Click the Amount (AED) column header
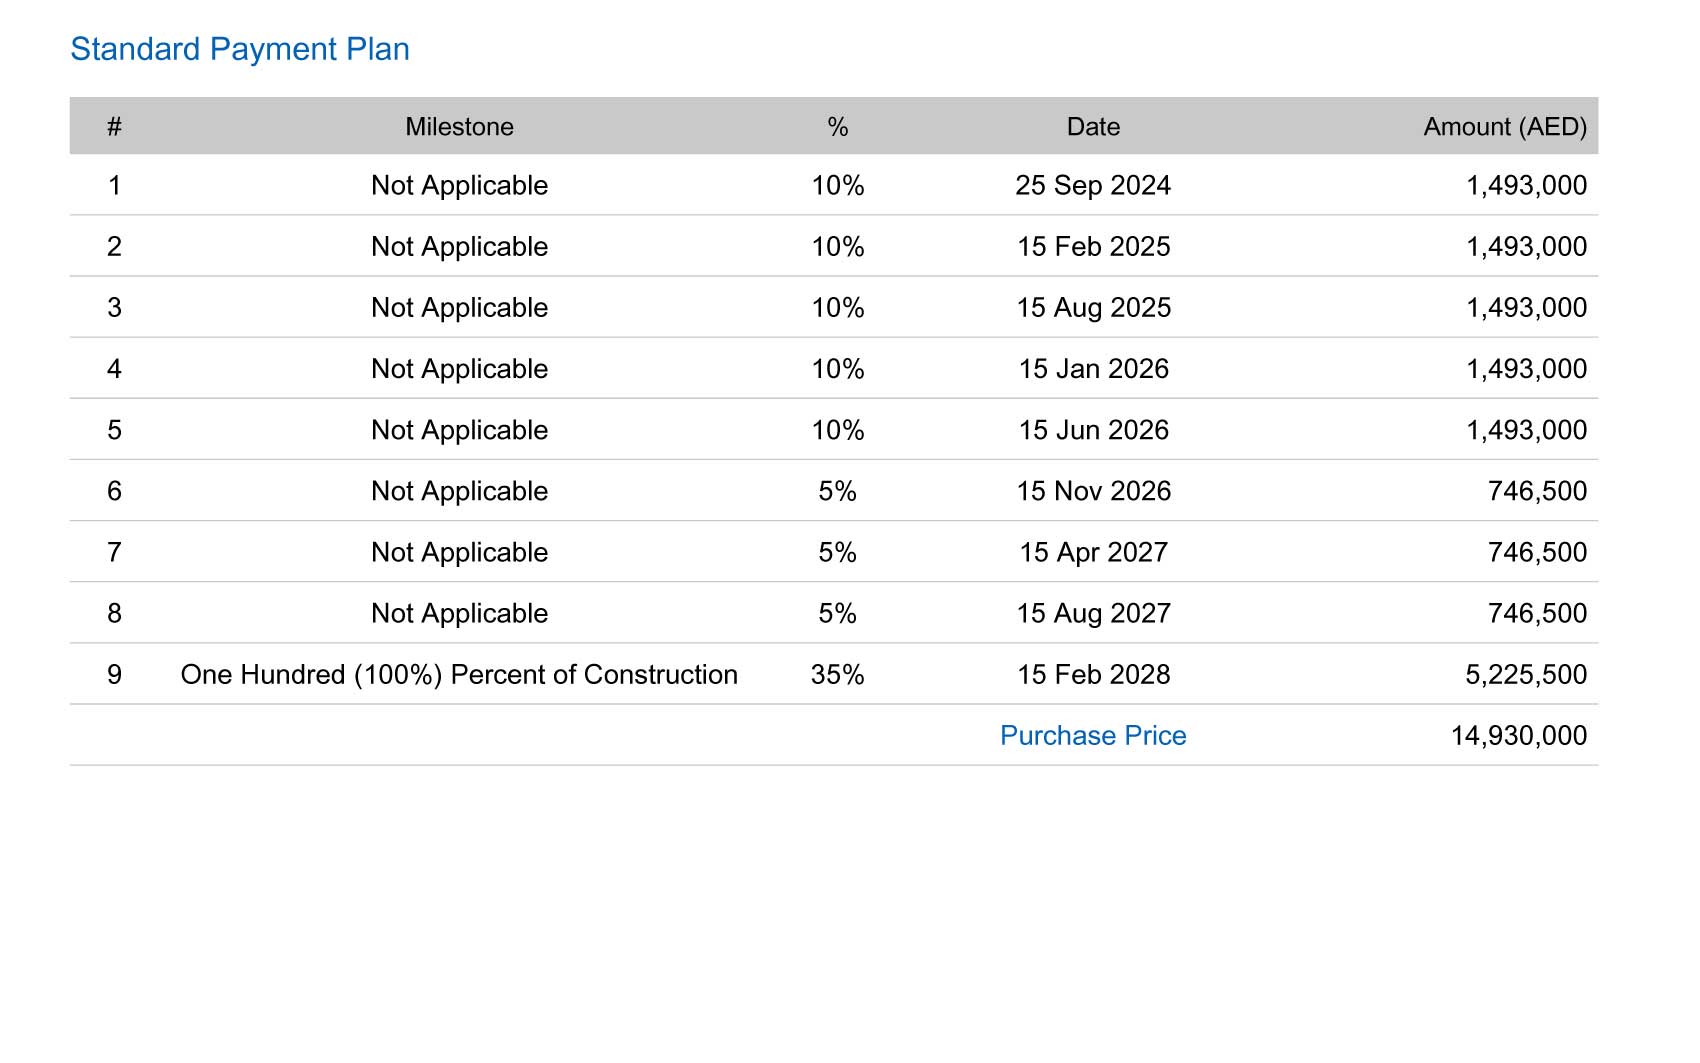The height and width of the screenshot is (1063, 1700). click(1504, 127)
